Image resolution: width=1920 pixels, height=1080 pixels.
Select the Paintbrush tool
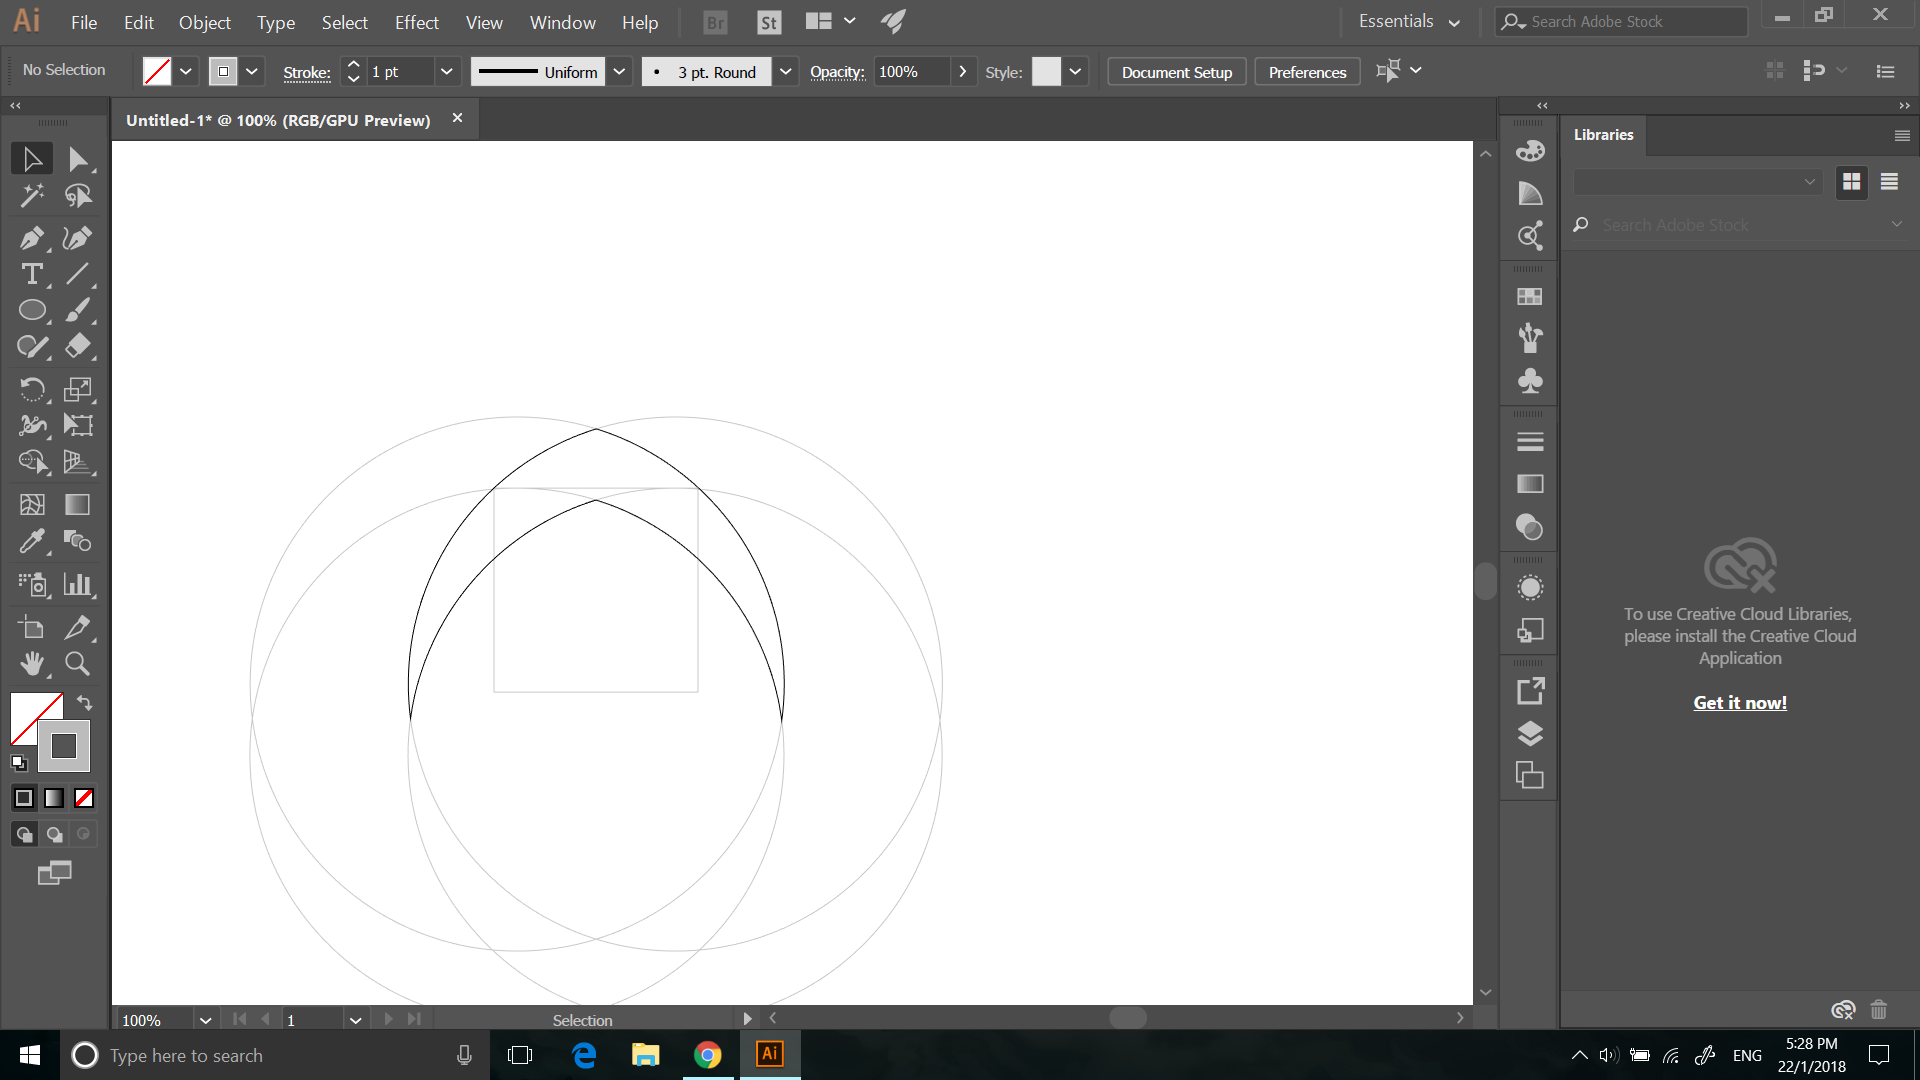[77, 310]
